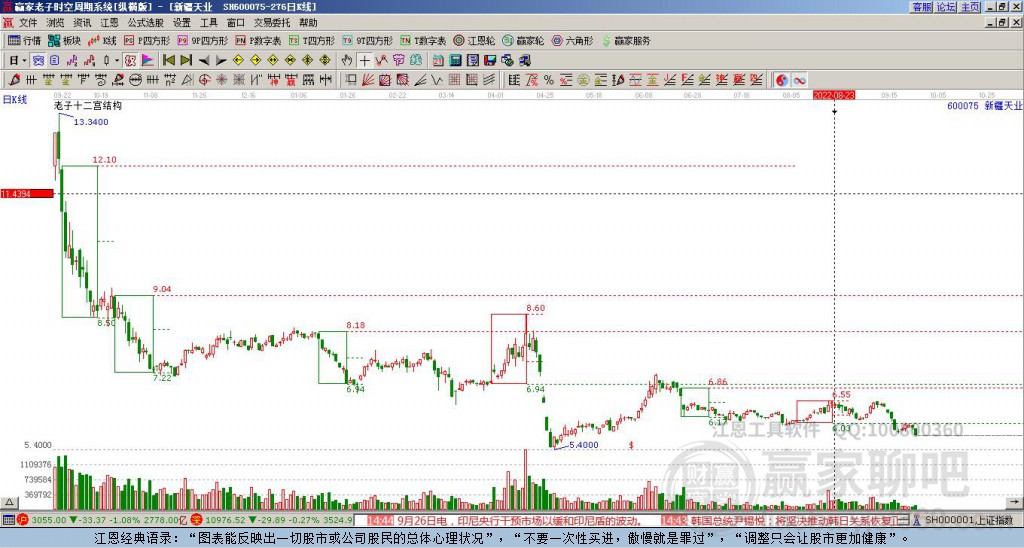Select the circle with horizontal line tool
The height and width of the screenshot is (548, 1024).
[x=135, y=80]
